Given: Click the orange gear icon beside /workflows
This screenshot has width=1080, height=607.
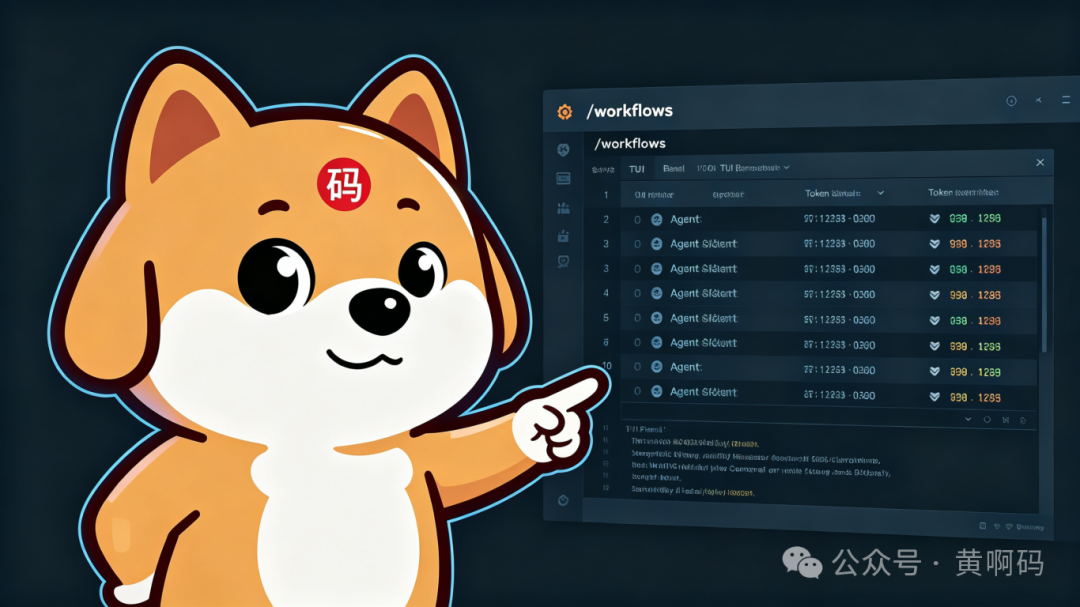Looking at the screenshot, I should (x=565, y=112).
